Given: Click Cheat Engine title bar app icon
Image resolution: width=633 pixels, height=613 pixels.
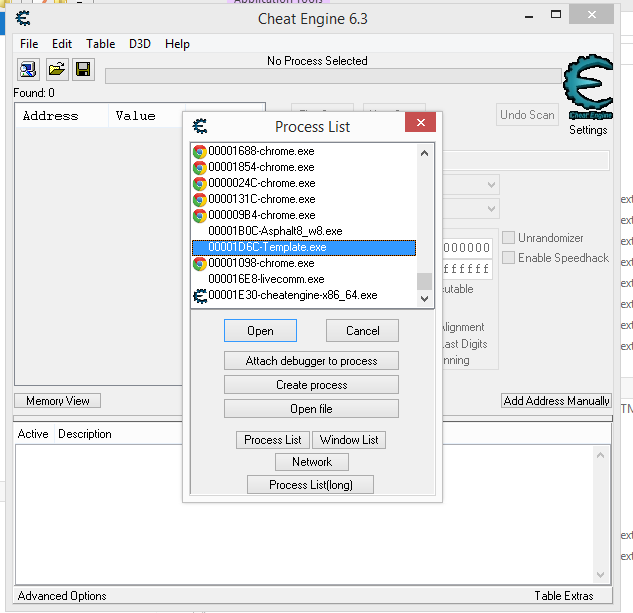Looking at the screenshot, I should tap(23, 18).
